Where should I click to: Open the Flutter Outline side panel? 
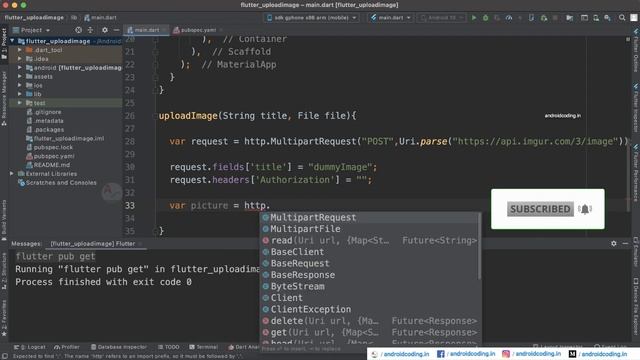tap(636, 50)
